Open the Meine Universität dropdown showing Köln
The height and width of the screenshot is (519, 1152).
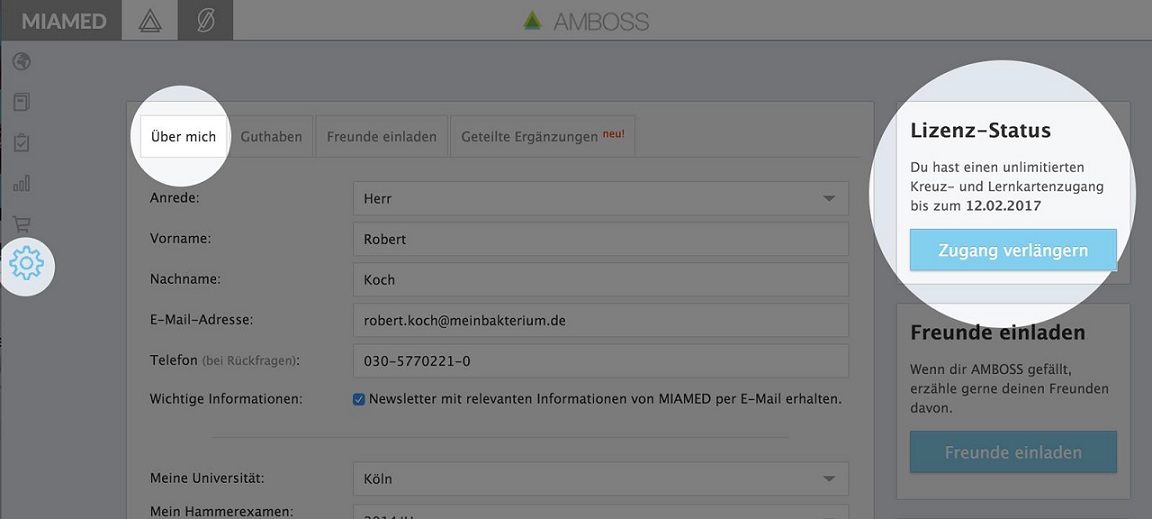pyautogui.click(x=601, y=479)
